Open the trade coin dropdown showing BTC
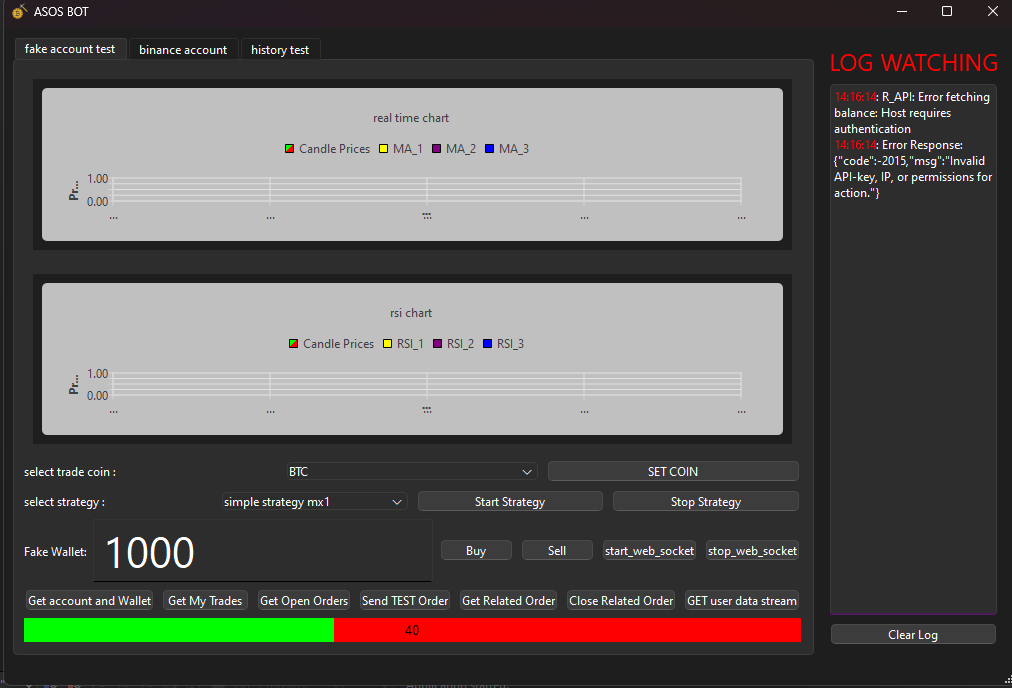The image size is (1012, 688). pyautogui.click(x=412, y=472)
